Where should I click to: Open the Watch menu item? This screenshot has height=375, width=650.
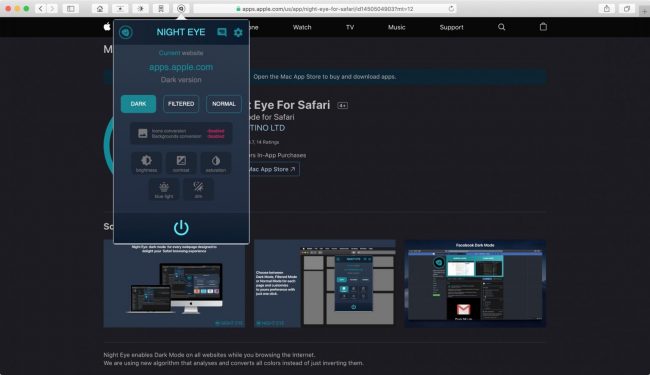tap(302, 27)
